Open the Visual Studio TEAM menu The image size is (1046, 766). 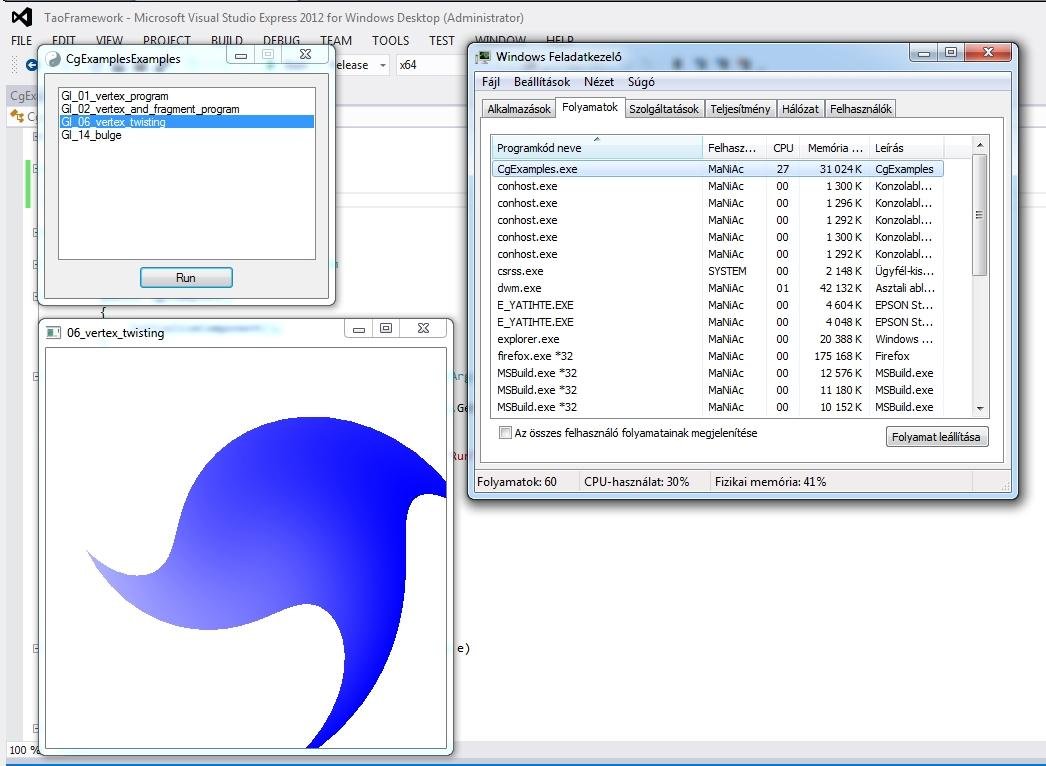(x=336, y=41)
